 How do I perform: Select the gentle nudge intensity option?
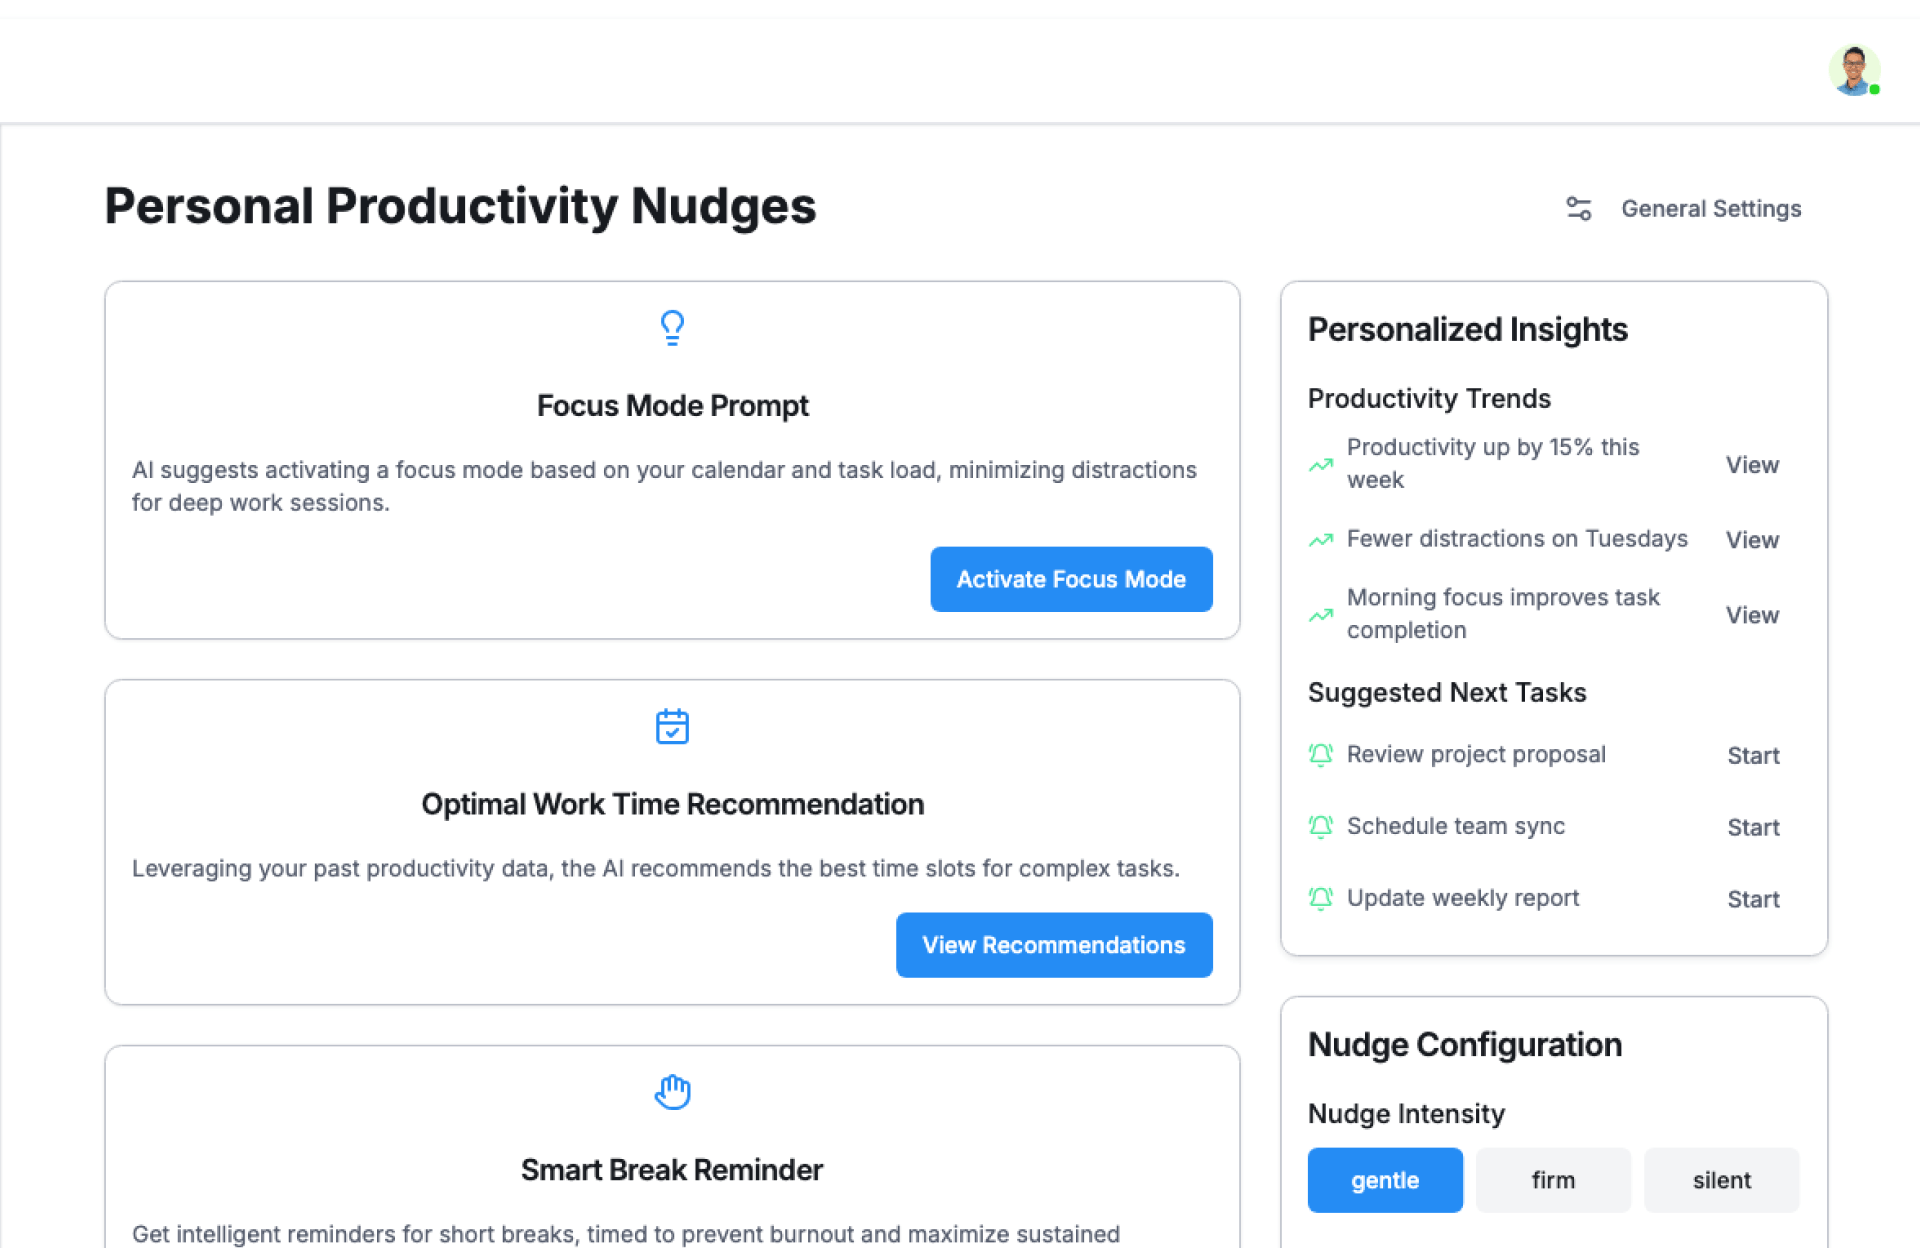pos(1384,1180)
